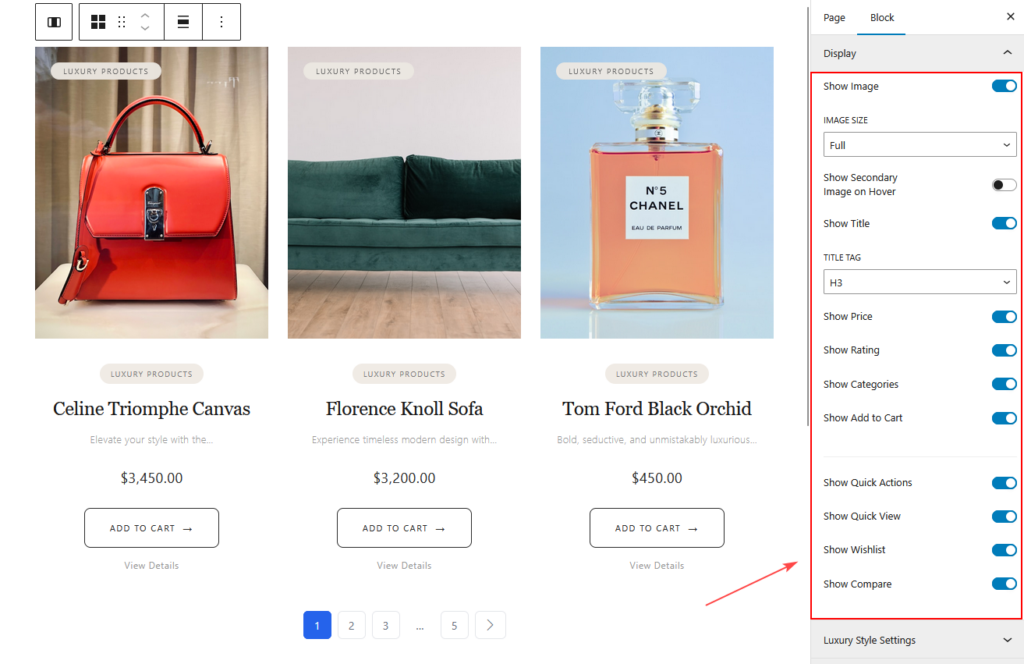
Task: Switch to the Page tab
Action: click(834, 18)
